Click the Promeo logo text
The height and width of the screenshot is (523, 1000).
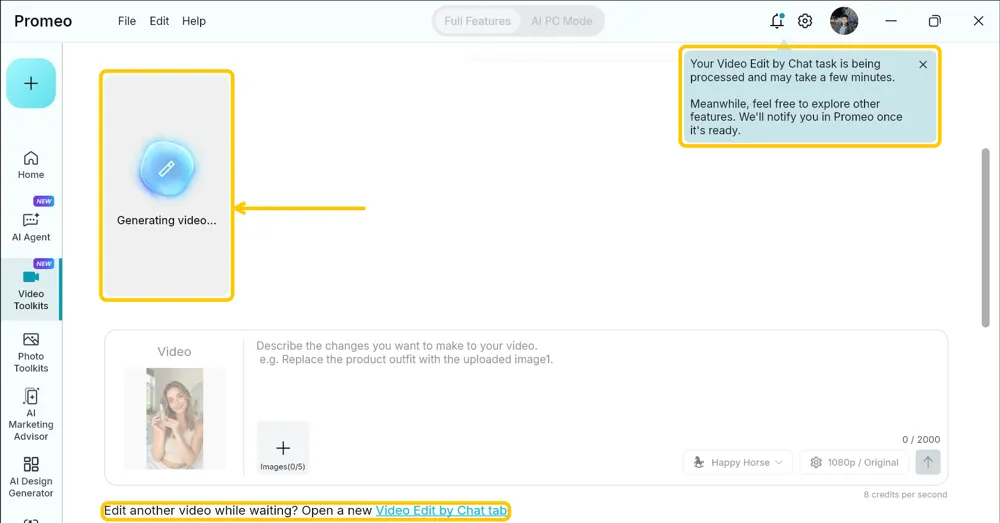(43, 21)
